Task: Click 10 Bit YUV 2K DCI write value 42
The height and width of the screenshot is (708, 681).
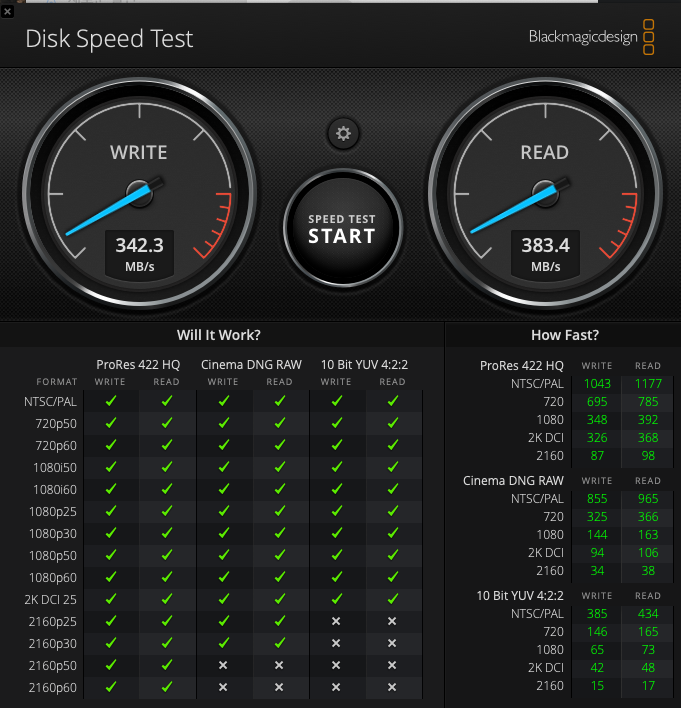Action: [597, 668]
